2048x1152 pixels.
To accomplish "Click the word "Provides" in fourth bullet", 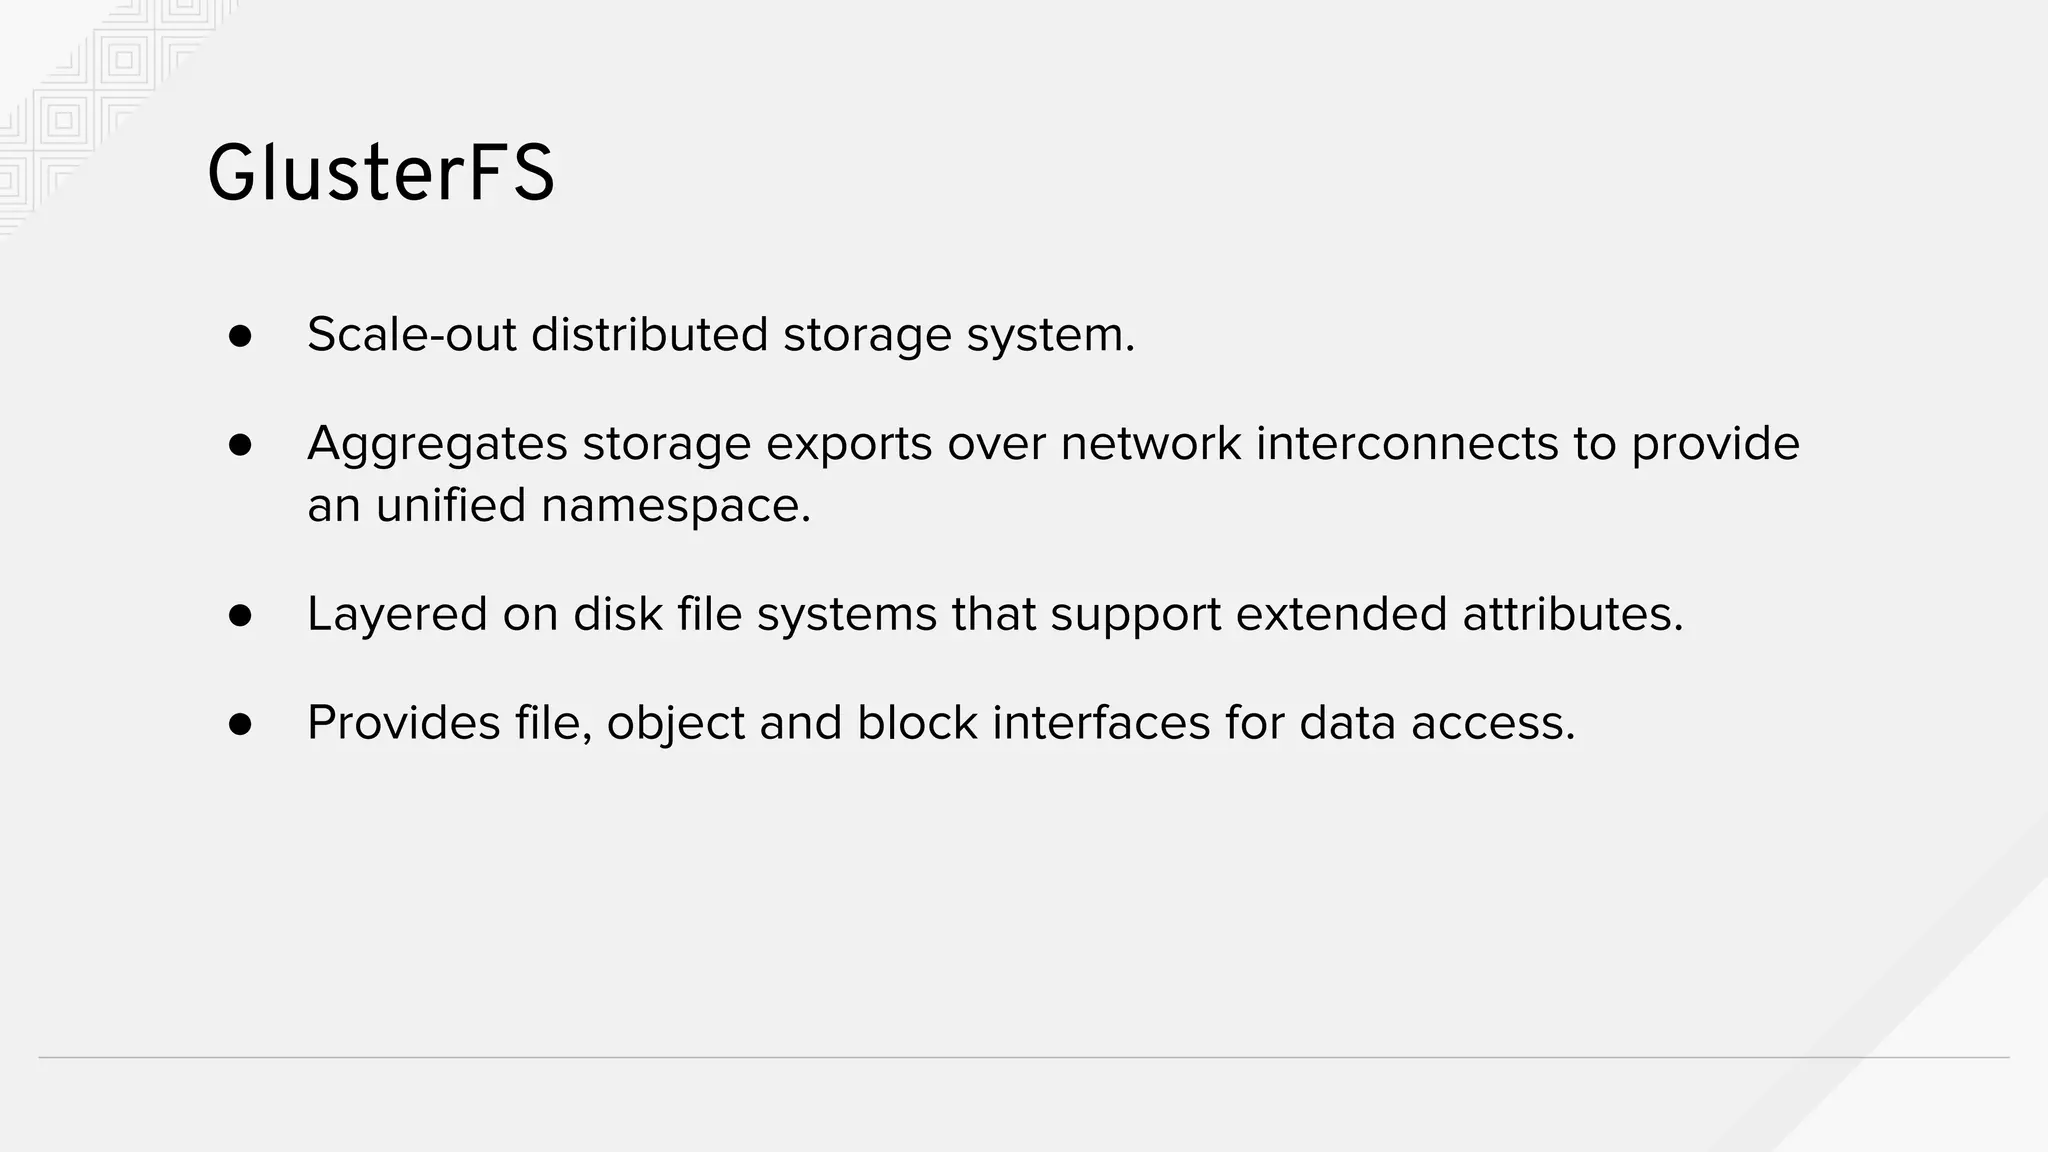I will coord(403,722).
